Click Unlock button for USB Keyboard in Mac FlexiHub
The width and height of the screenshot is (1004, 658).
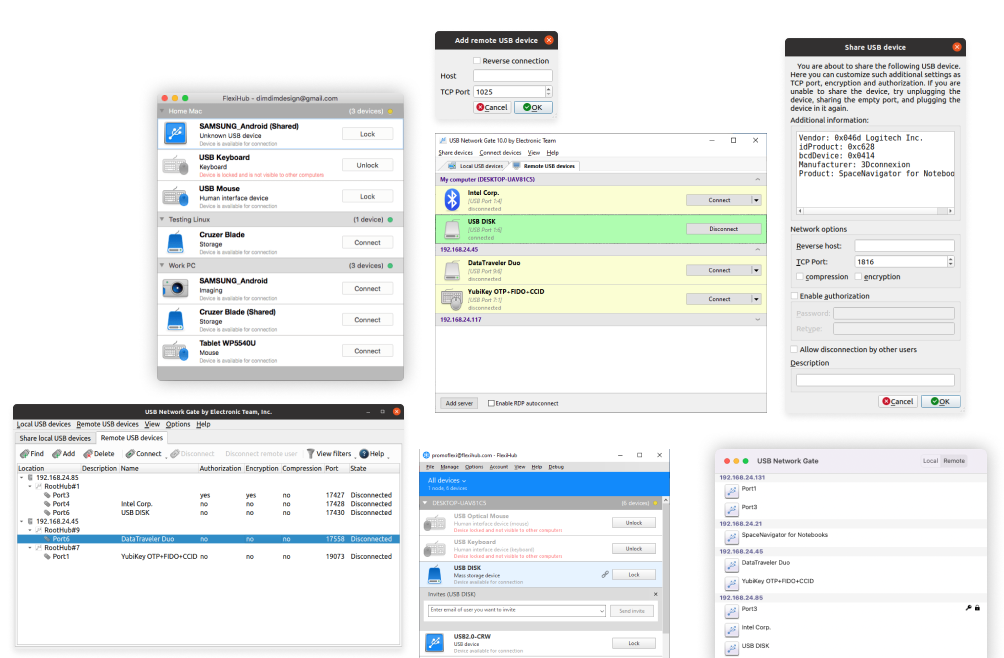(368, 165)
